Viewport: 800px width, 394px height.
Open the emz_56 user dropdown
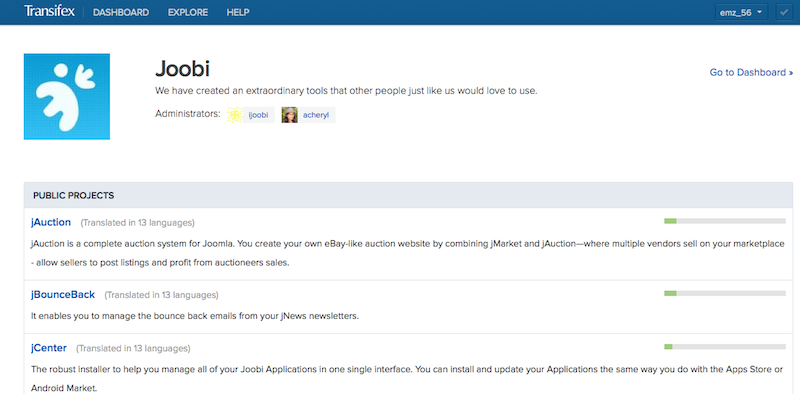click(x=741, y=12)
